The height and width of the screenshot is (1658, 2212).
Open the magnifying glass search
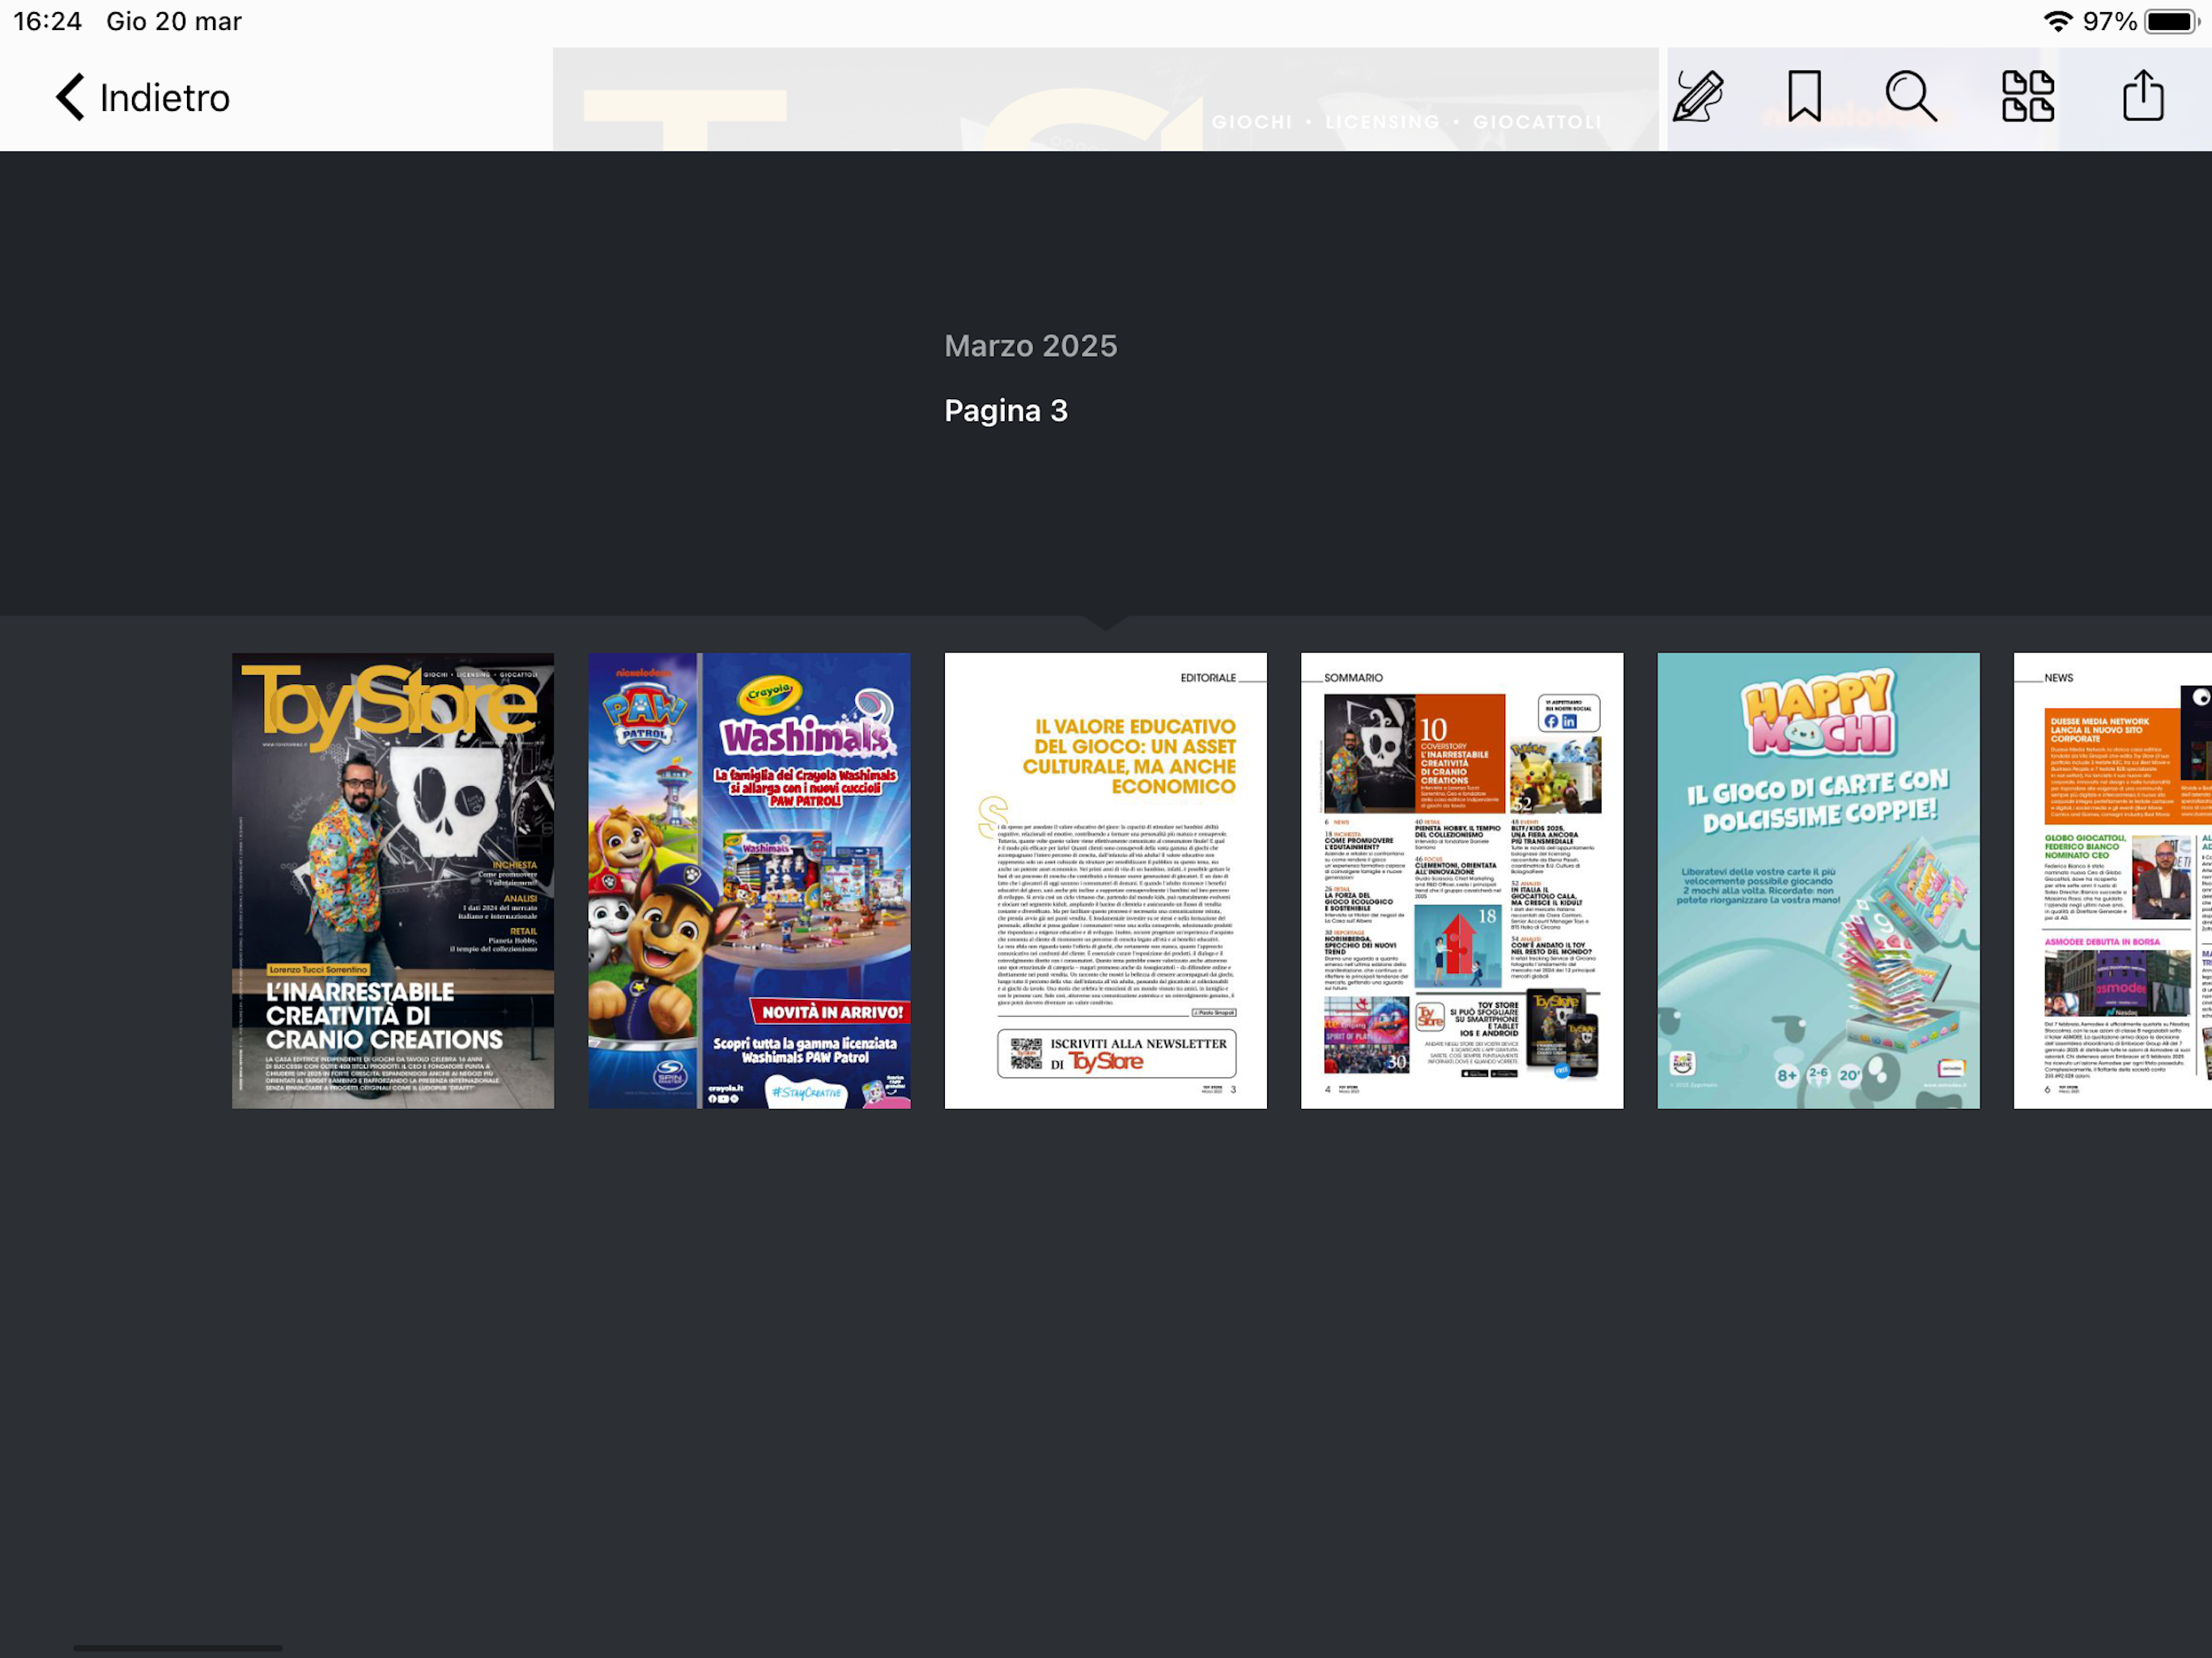(1910, 97)
